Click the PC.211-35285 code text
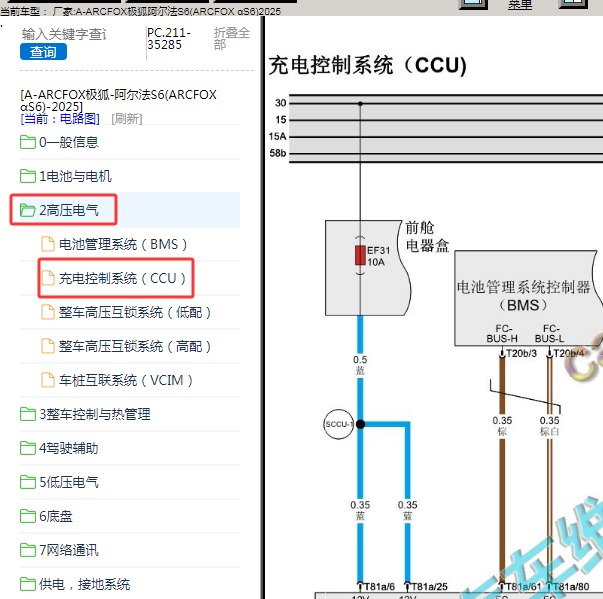The height and width of the screenshot is (599, 603). [169, 38]
